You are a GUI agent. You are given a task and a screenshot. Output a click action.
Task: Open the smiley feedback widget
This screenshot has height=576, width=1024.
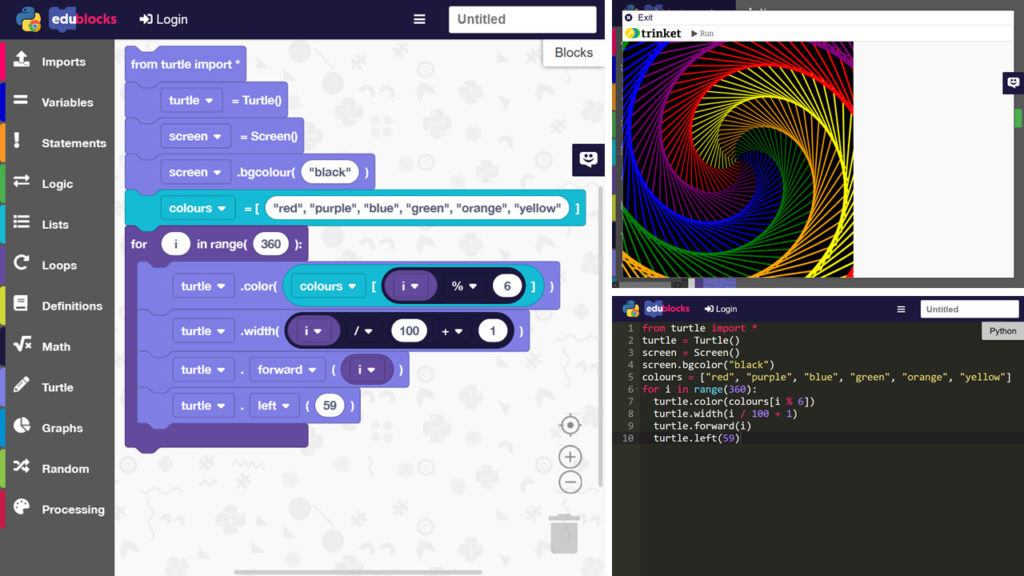coord(588,159)
